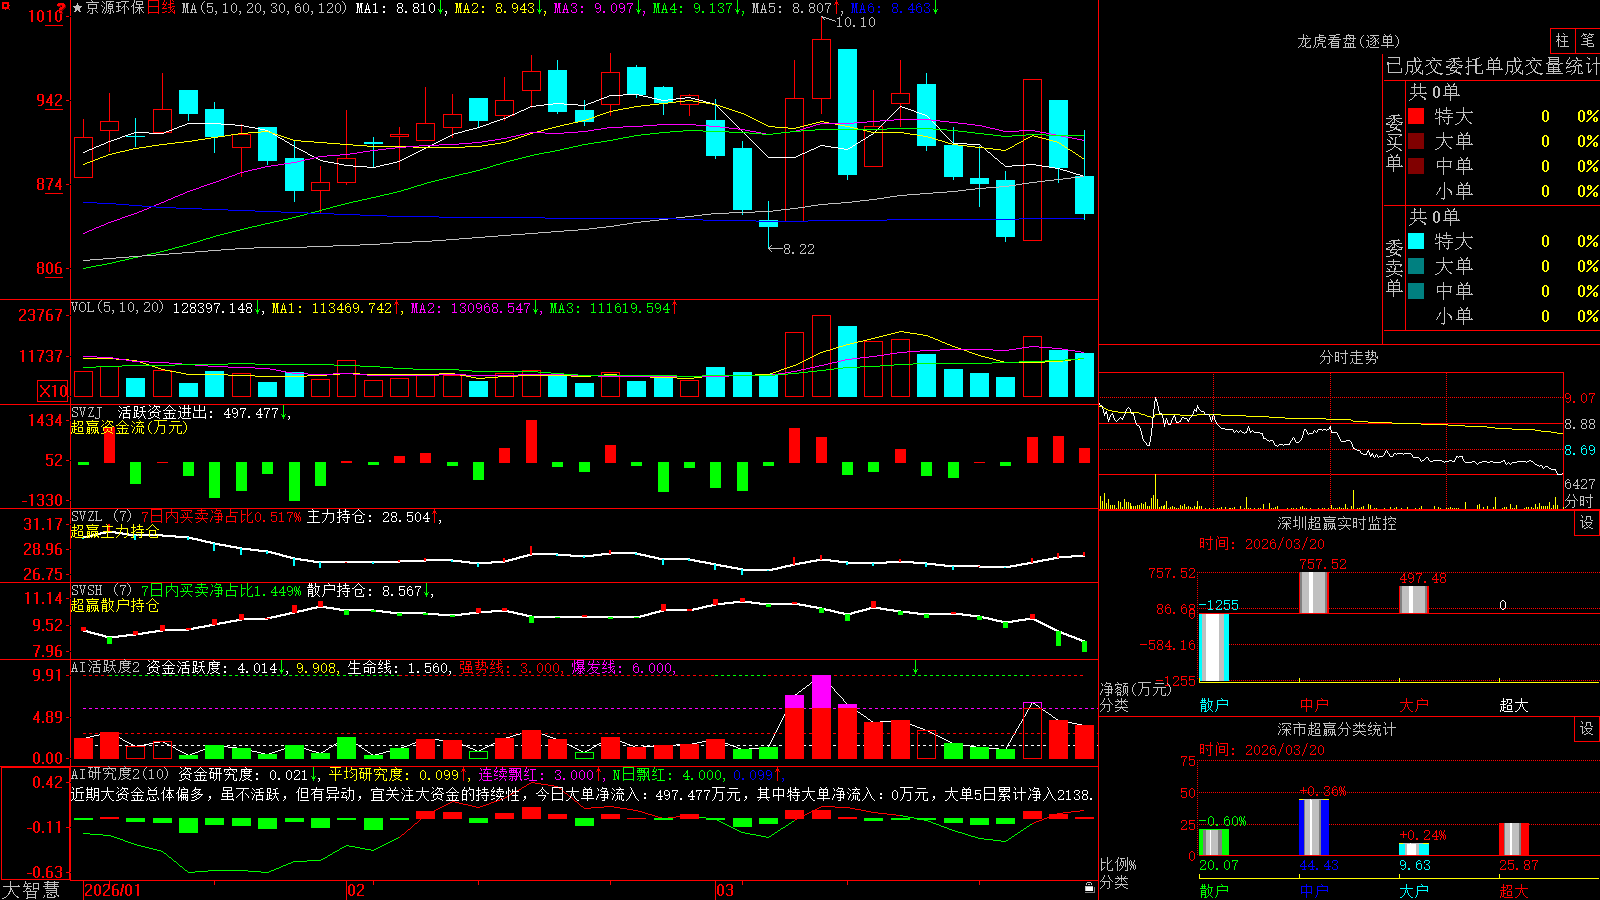Click 超赢资金流(万元) label
Screen dimensions: 1600x900
129,427
